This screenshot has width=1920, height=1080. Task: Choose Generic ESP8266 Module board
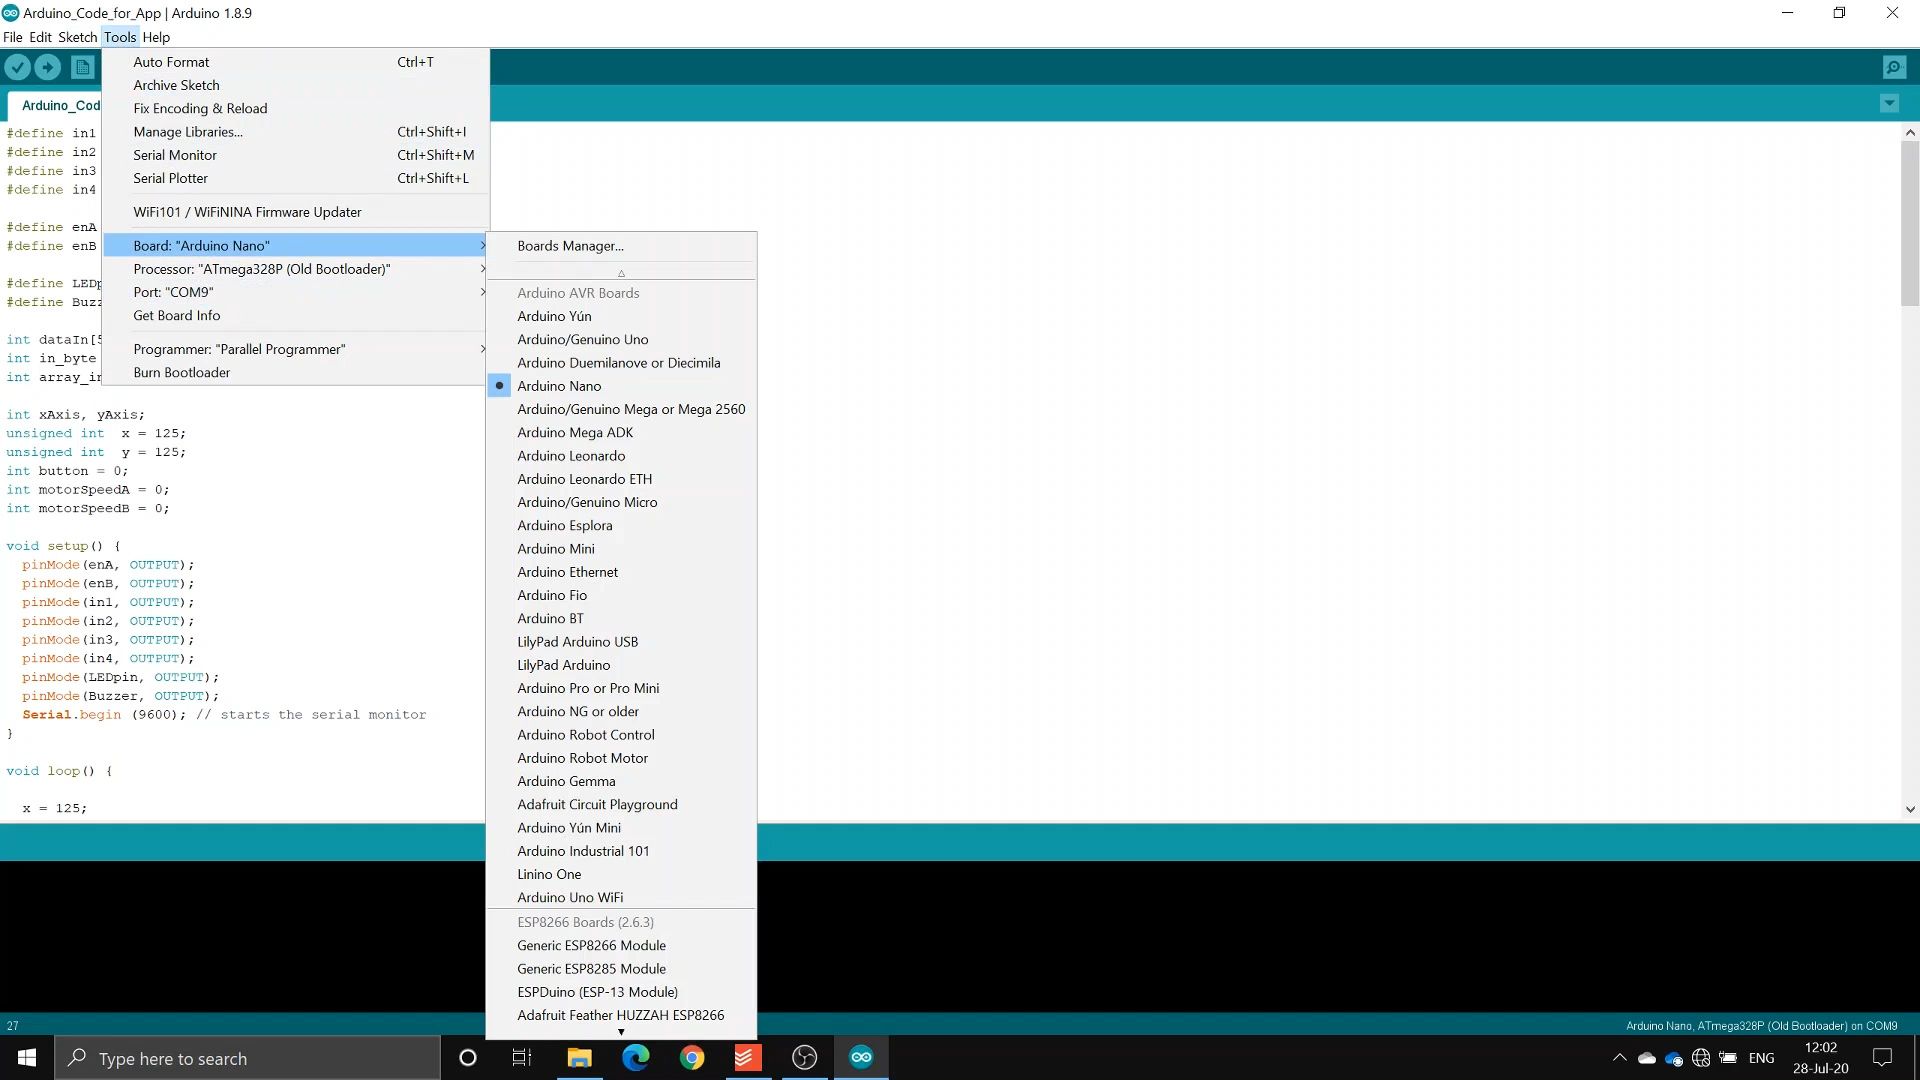click(591, 946)
